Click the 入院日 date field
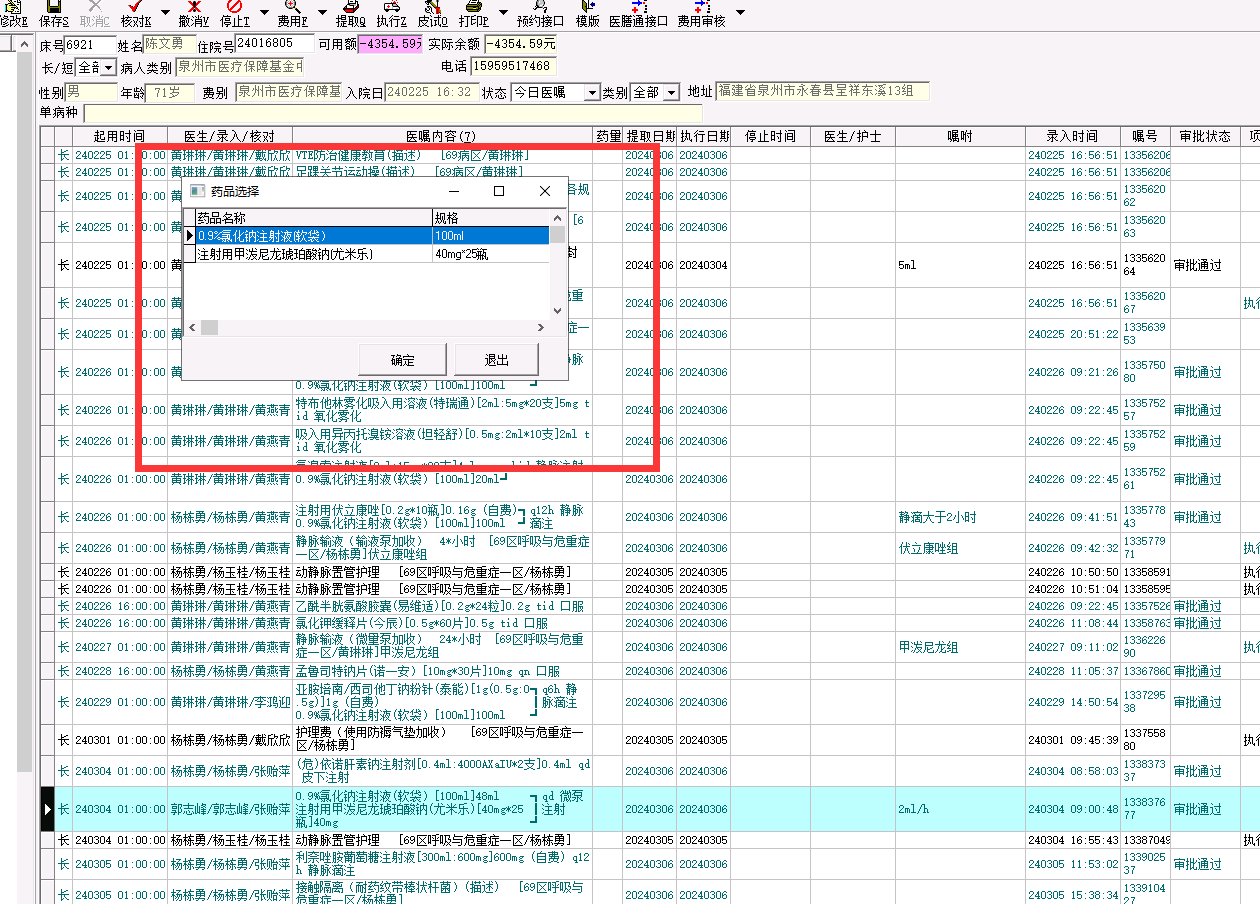 click(432, 92)
